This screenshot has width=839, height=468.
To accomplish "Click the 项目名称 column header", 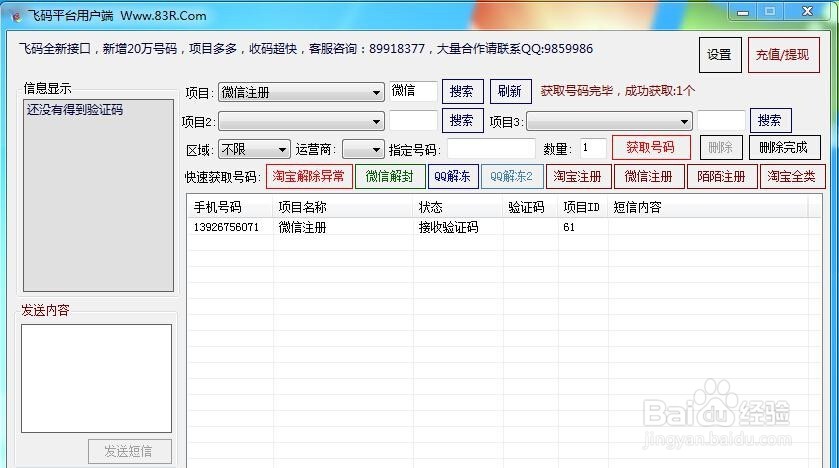I will click(343, 208).
